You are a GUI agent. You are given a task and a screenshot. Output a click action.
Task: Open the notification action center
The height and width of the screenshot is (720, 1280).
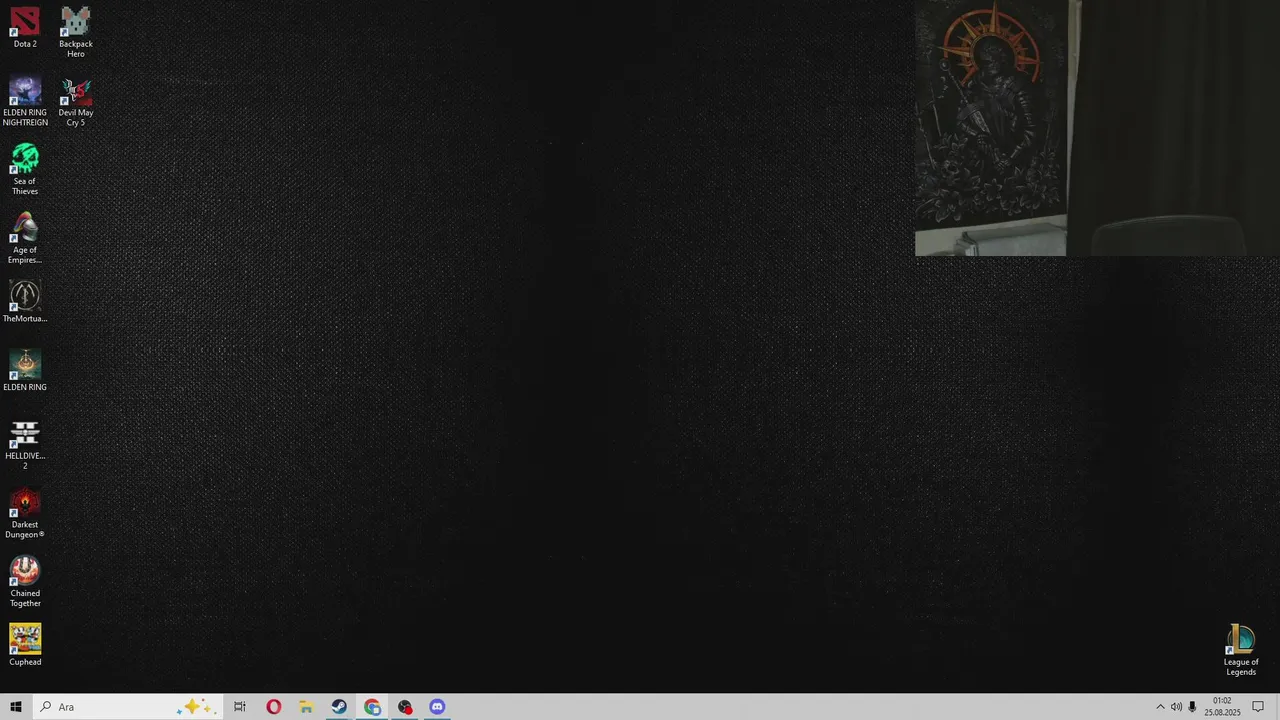tap(1258, 707)
